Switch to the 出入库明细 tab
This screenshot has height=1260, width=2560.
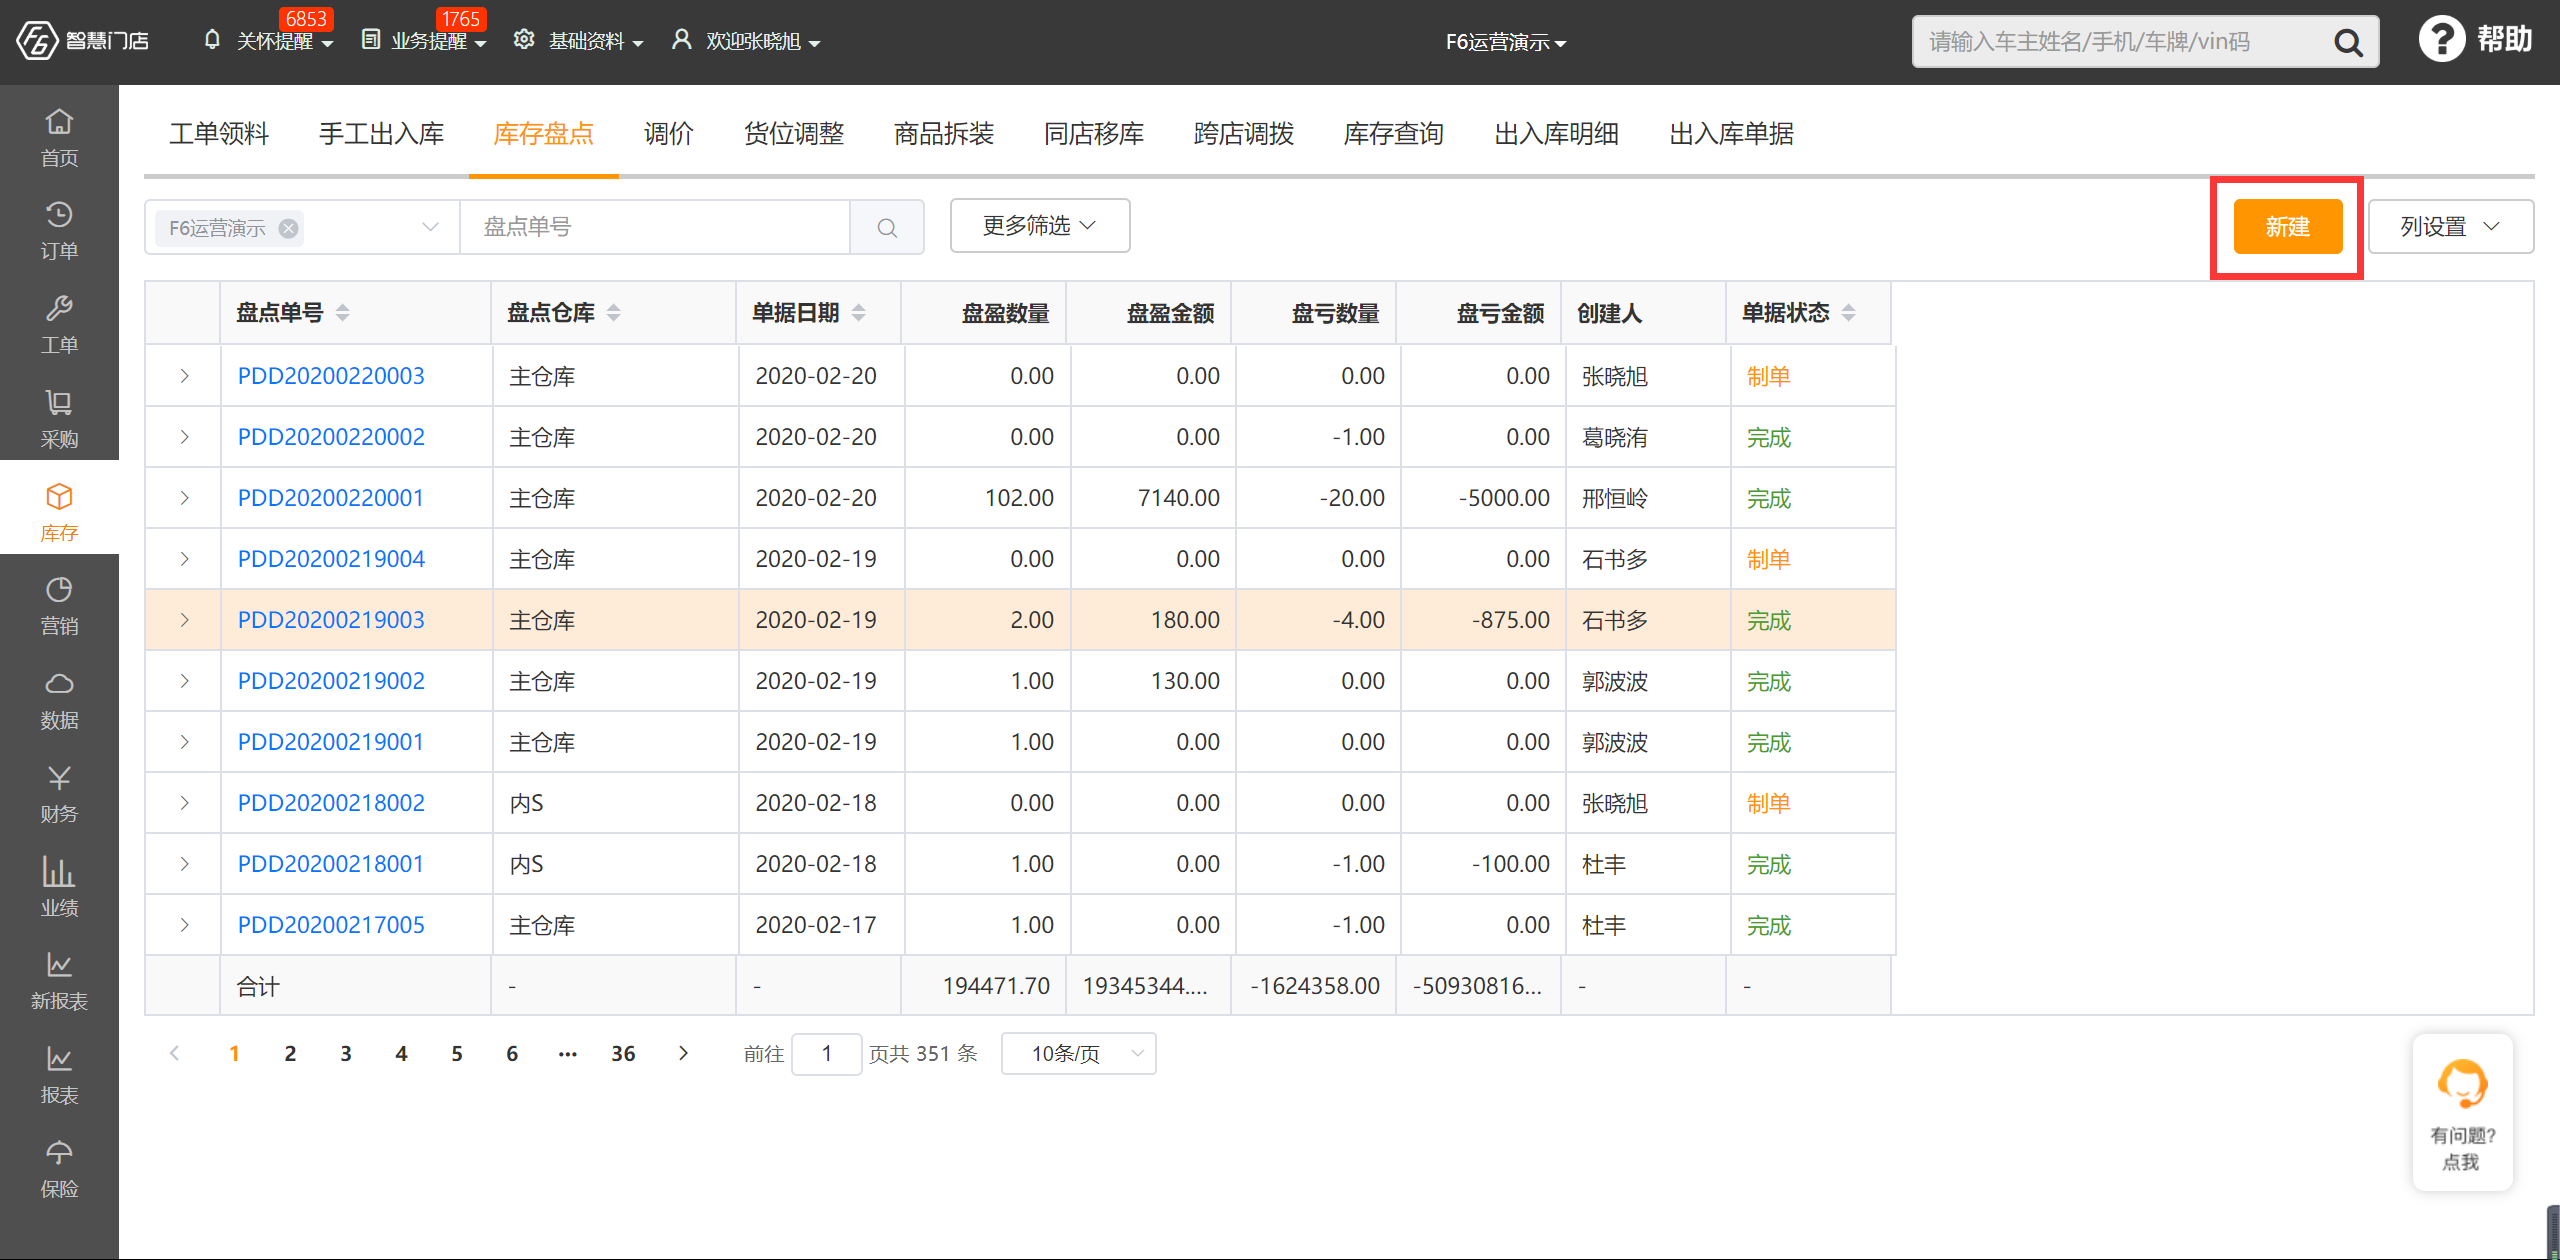coord(1556,134)
